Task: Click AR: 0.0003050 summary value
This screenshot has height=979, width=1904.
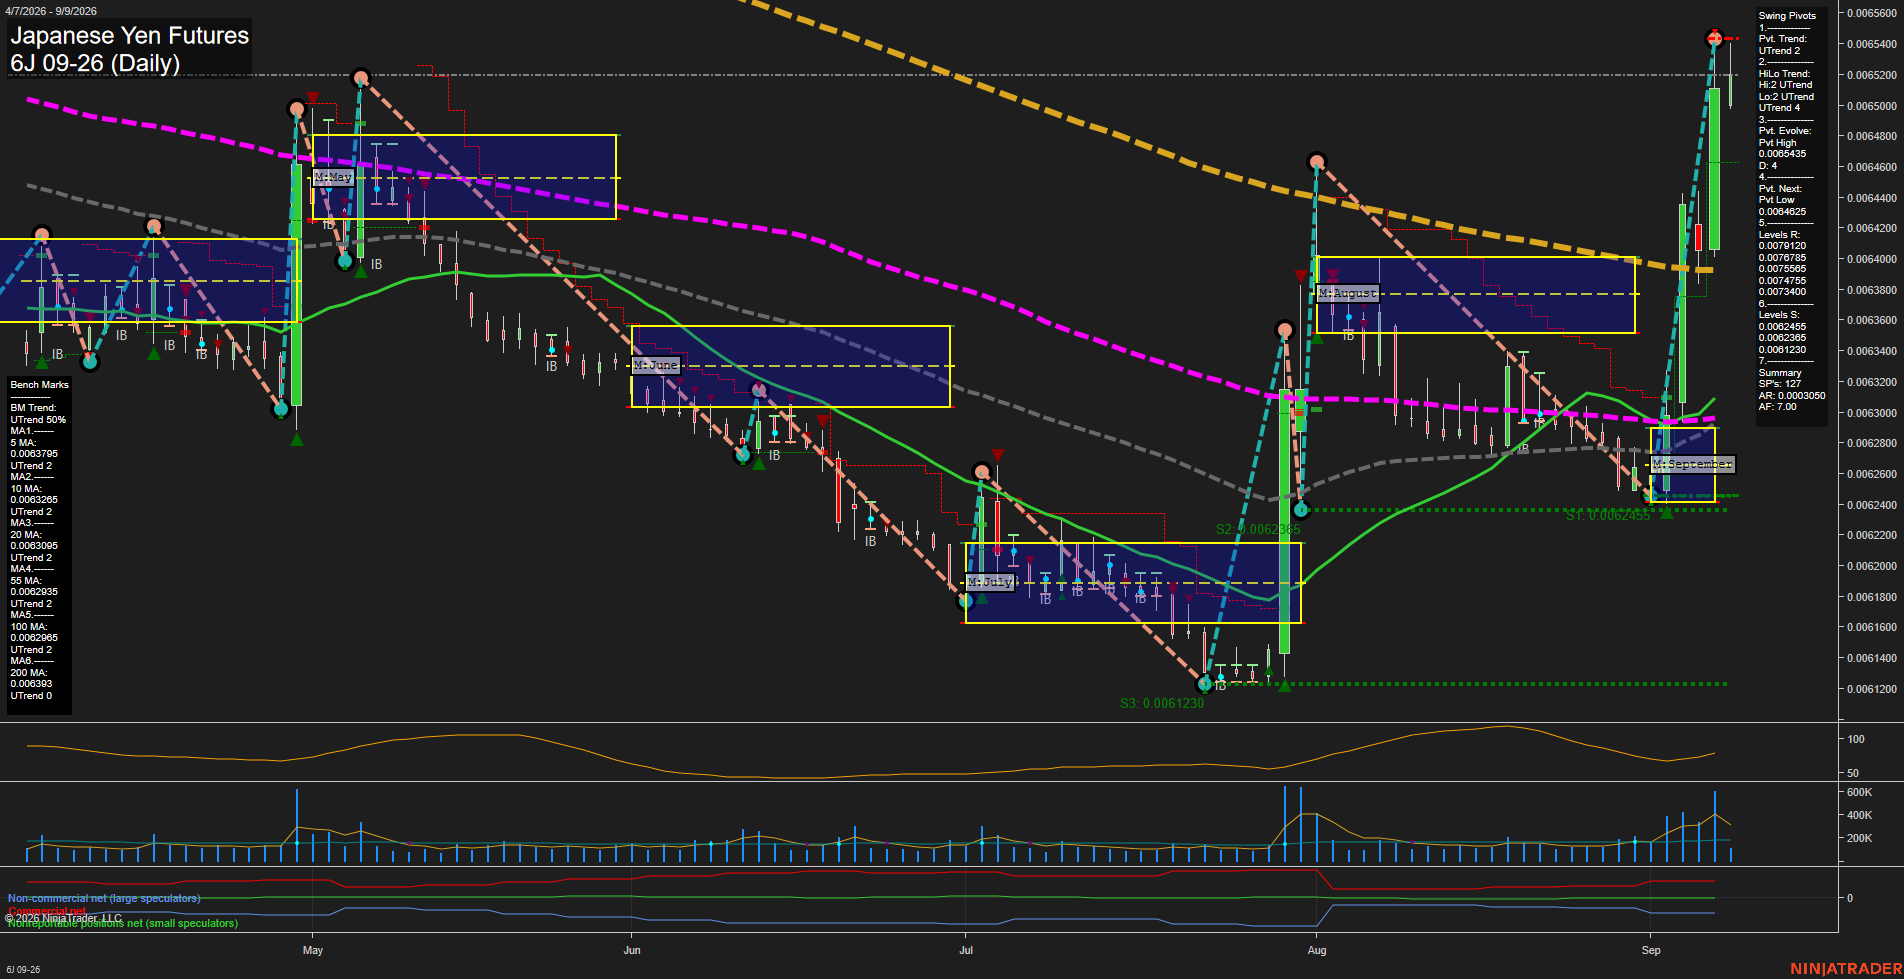Action: click(1792, 396)
